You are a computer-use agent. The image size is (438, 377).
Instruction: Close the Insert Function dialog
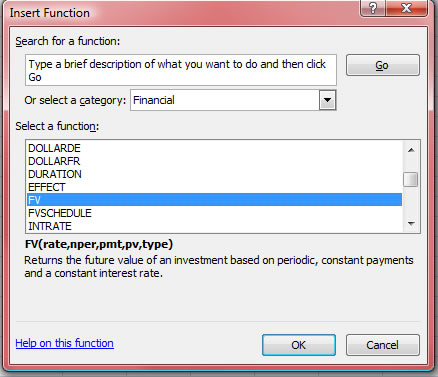(x=406, y=8)
